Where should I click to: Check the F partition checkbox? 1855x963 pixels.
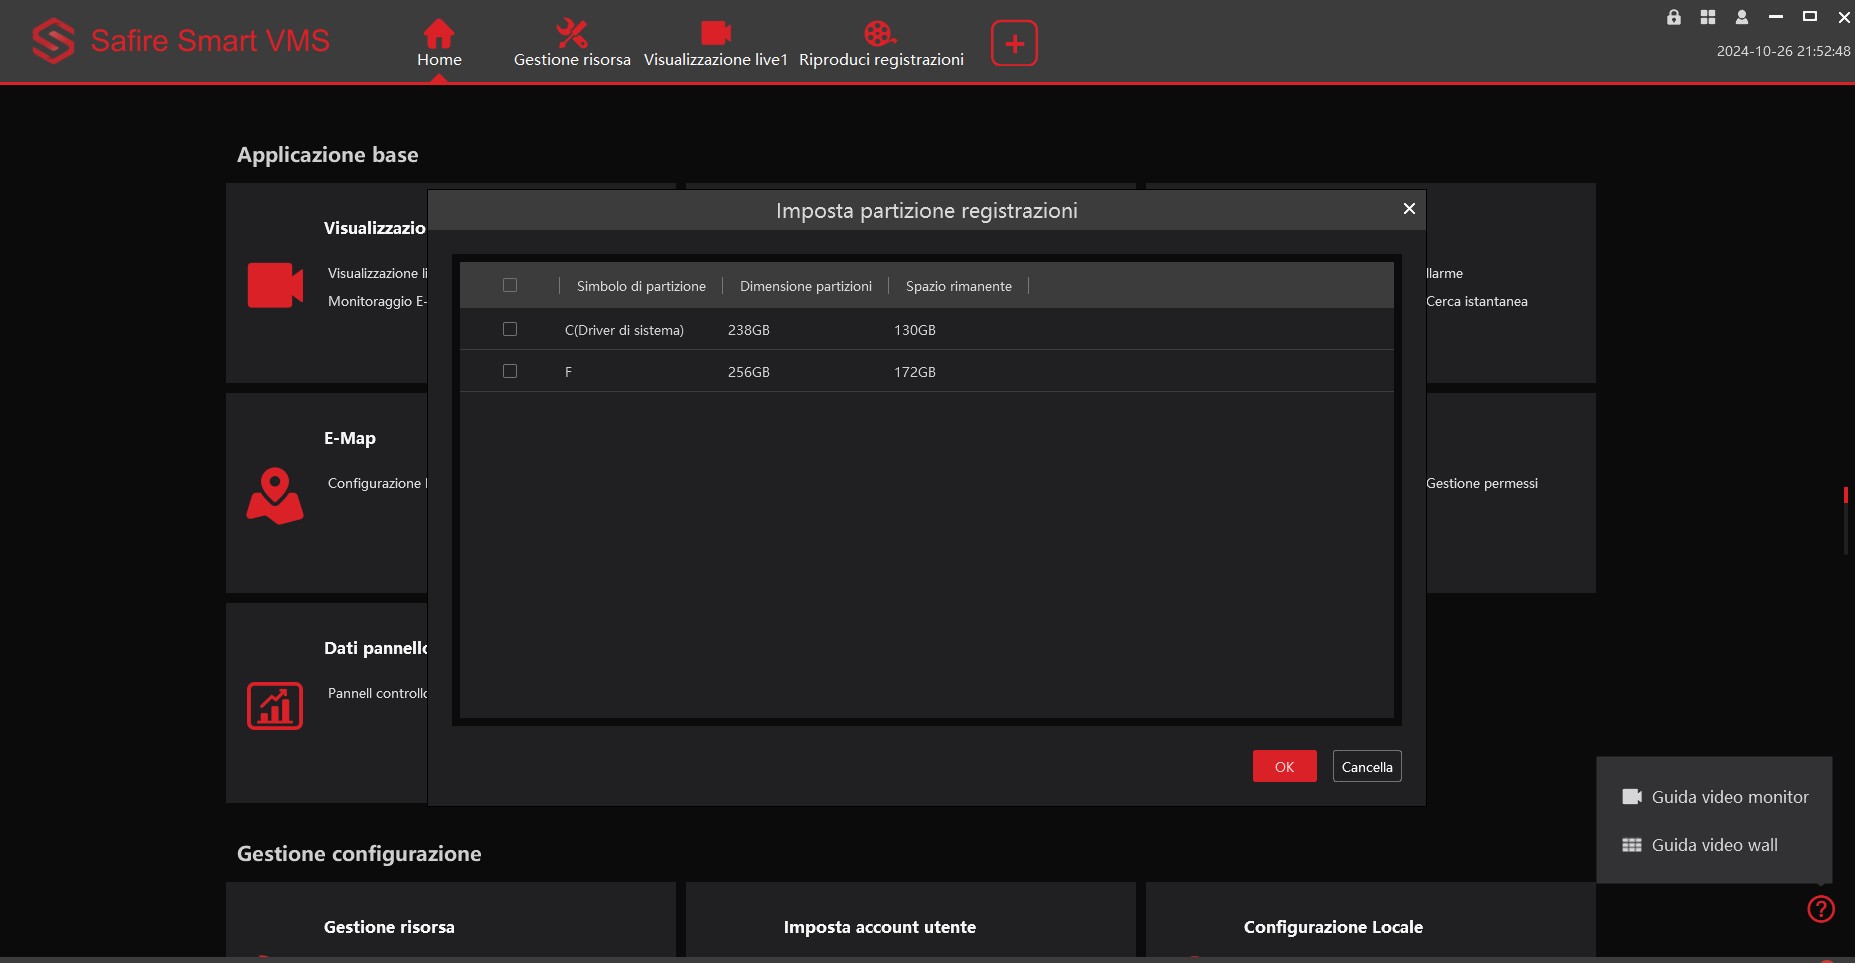(510, 371)
